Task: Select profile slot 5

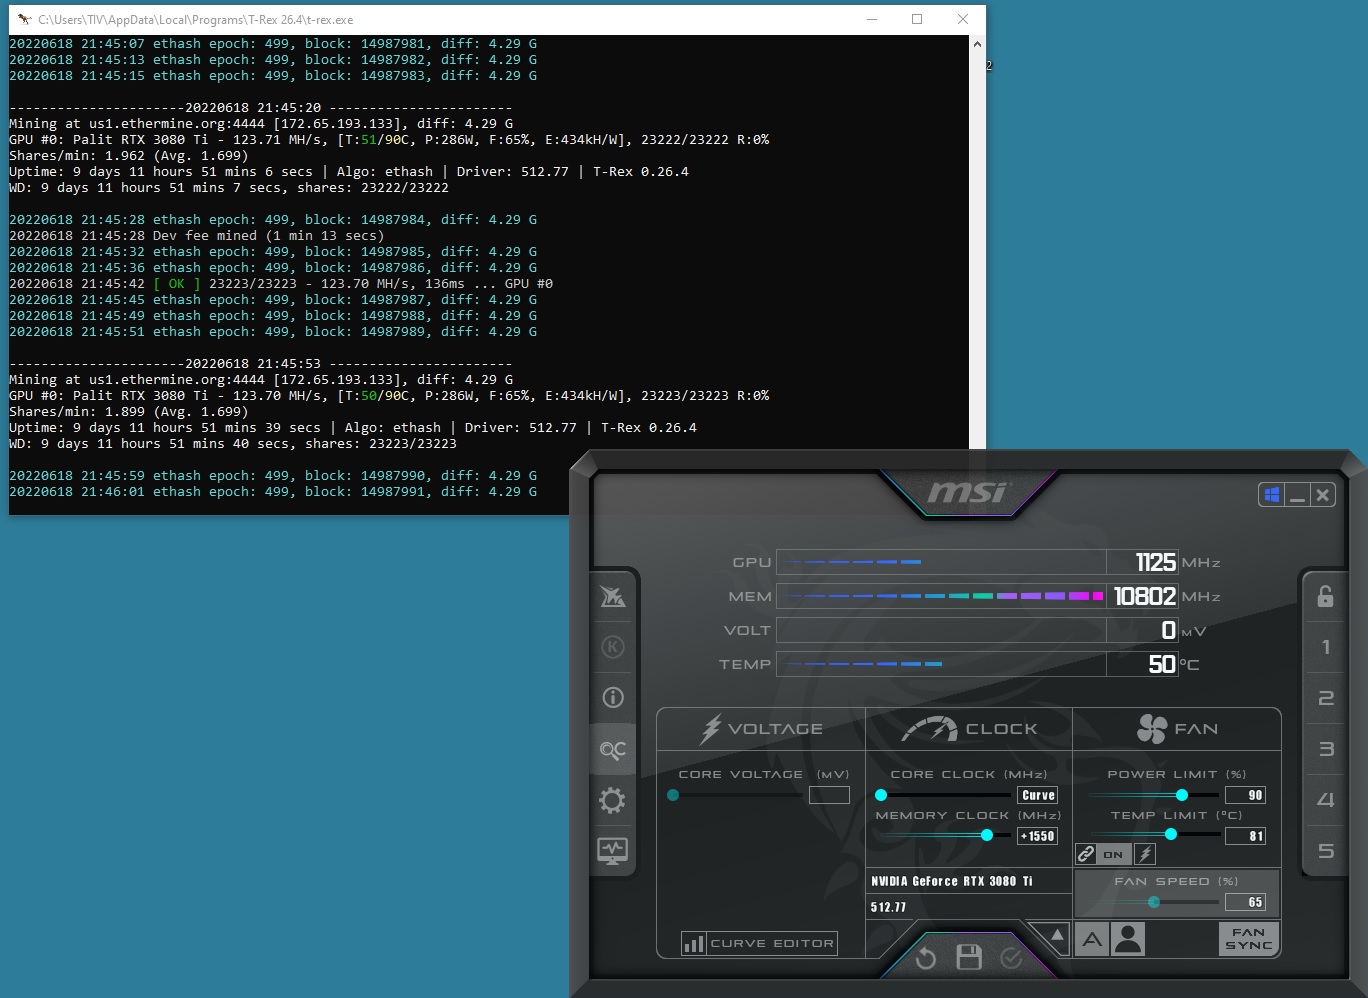Action: (1326, 851)
